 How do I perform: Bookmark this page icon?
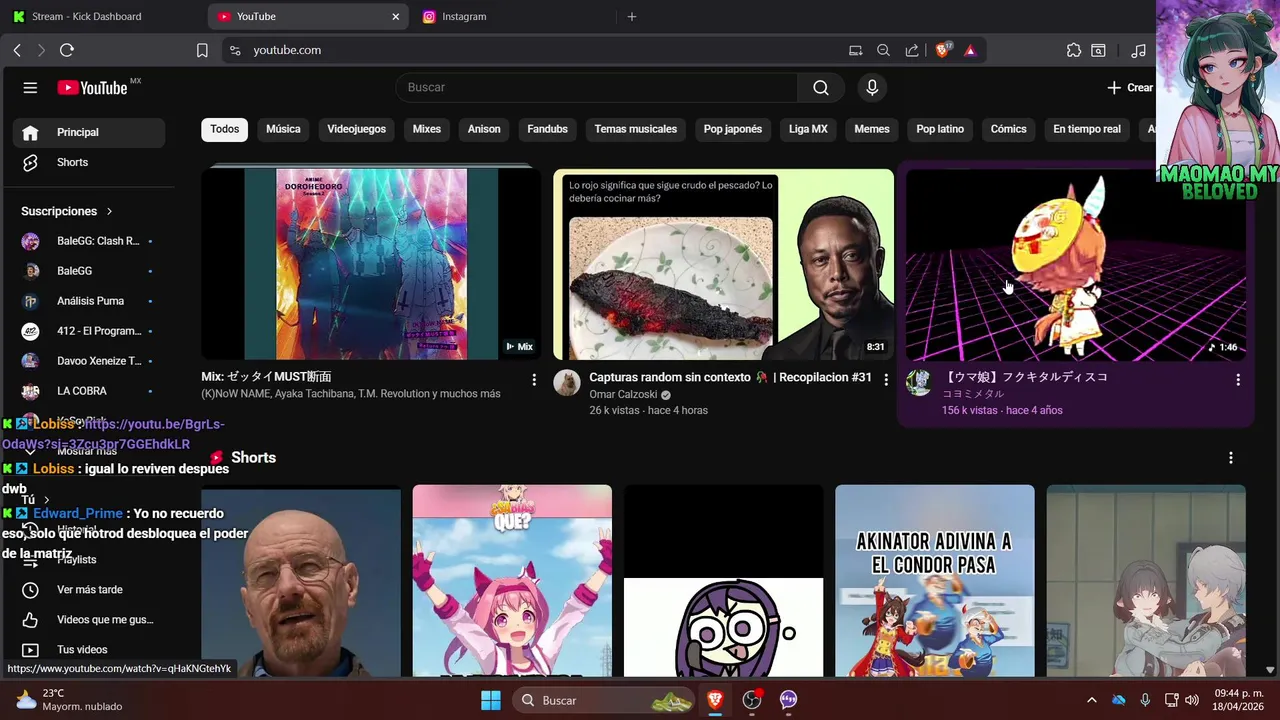(202, 50)
